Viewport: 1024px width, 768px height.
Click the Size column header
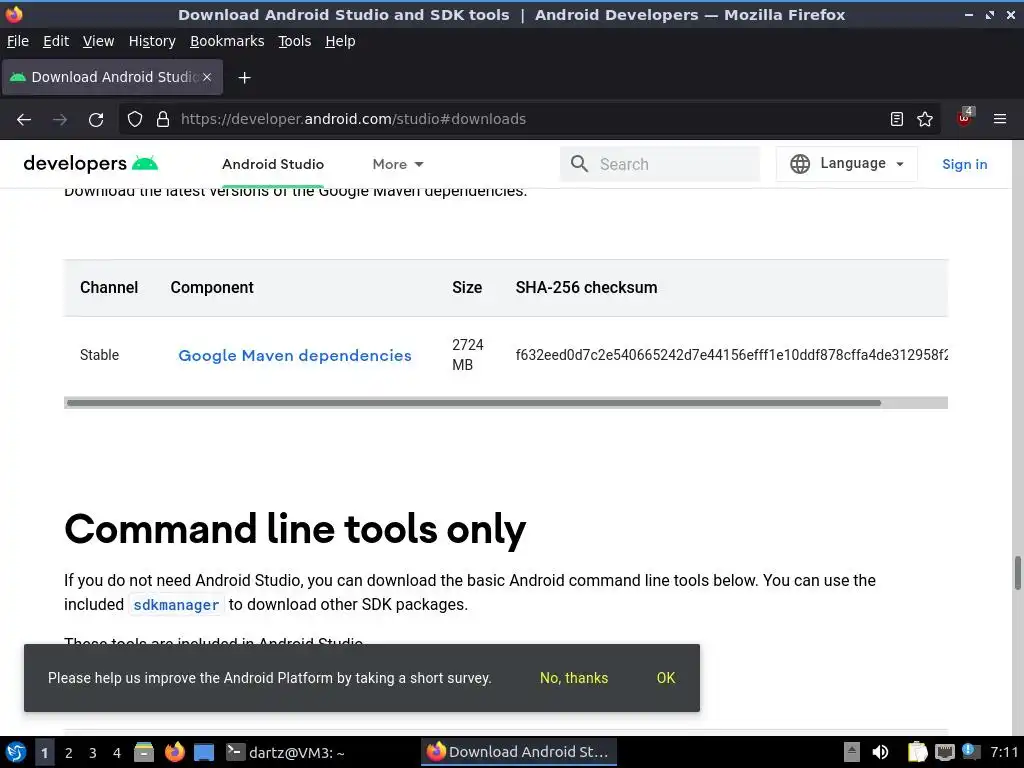467,287
